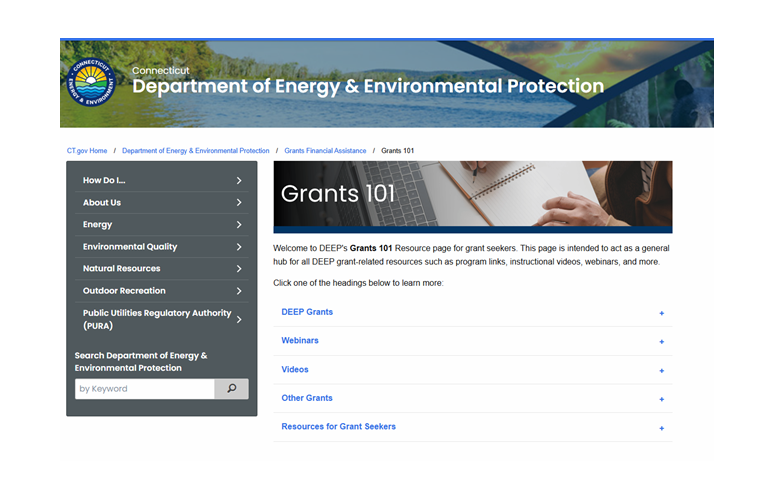Open the Energy sidebar menu item
774x500 pixels.
pyautogui.click(x=98, y=225)
